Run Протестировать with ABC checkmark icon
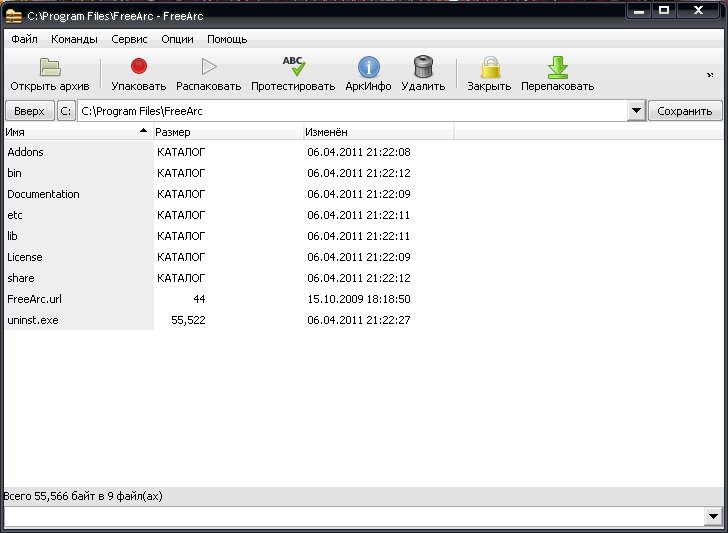 tap(293, 67)
